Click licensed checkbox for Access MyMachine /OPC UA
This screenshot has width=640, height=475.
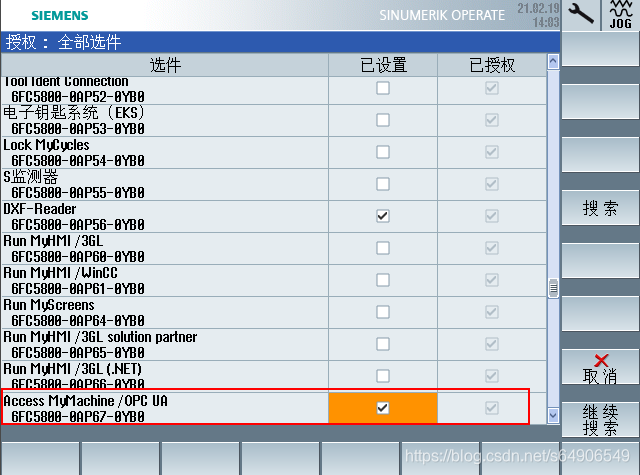point(492,408)
